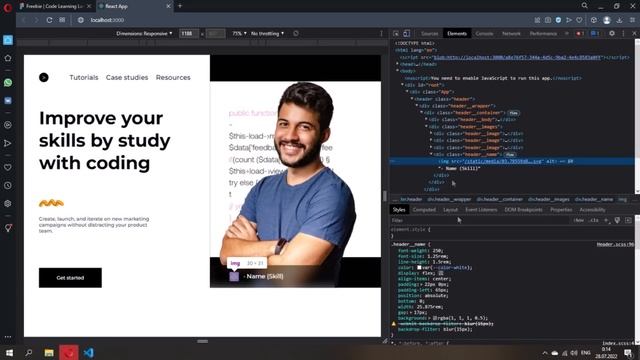Click the white color swatch of color property

pos(419,267)
